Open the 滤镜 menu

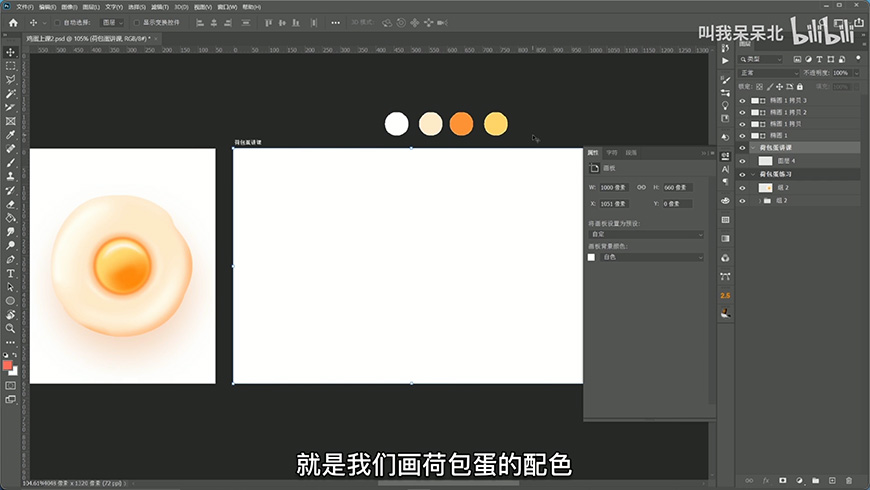[160, 7]
